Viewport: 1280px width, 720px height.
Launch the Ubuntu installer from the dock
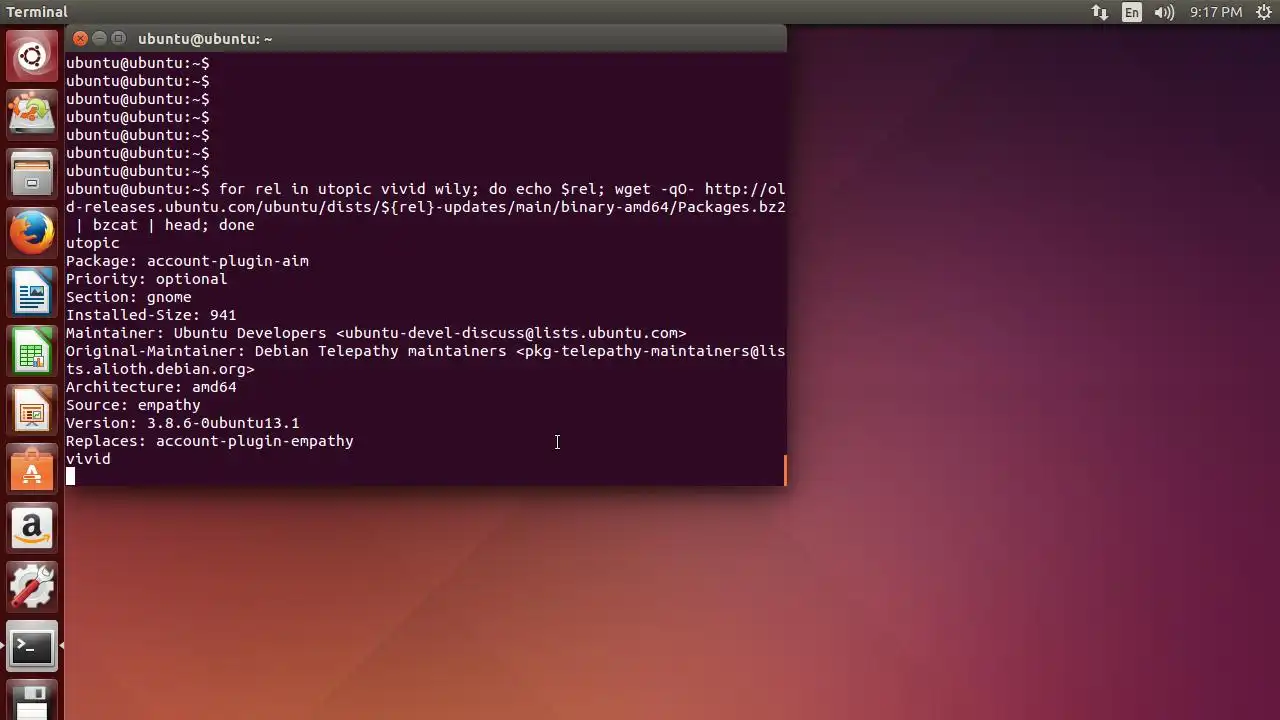(x=32, y=114)
